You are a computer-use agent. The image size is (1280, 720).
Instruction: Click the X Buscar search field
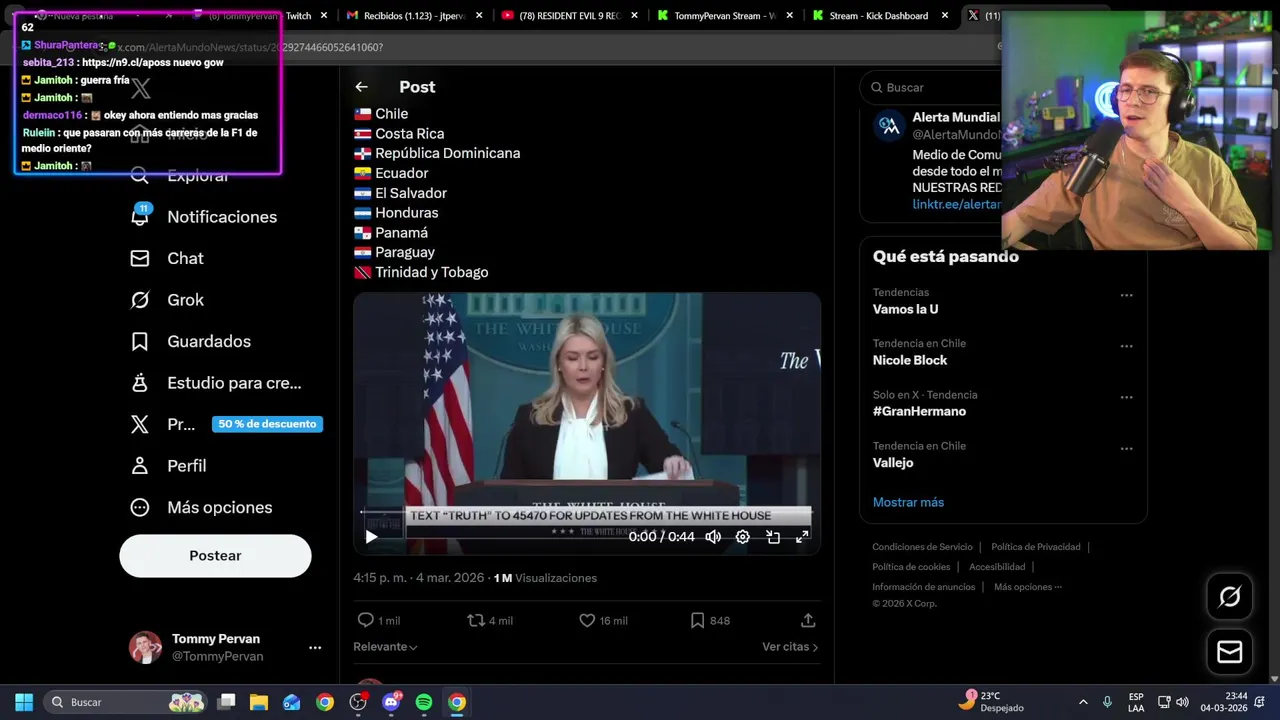[x=930, y=88]
